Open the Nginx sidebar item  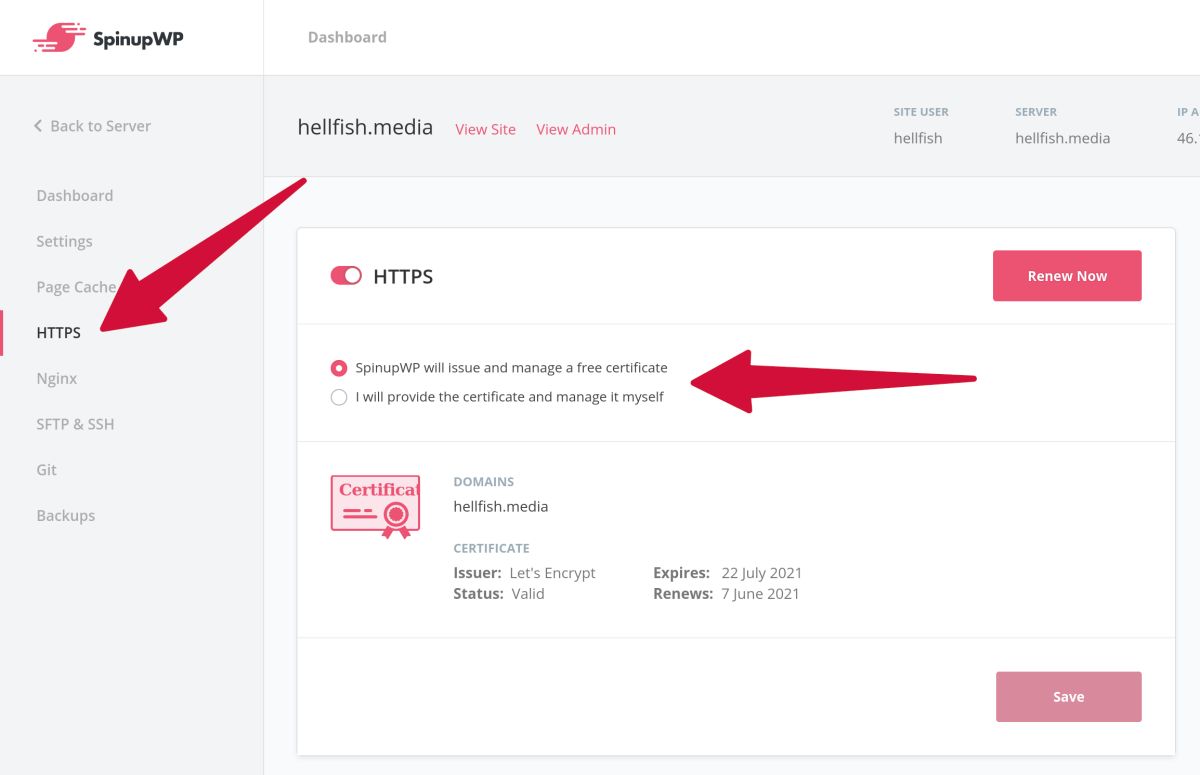coord(57,379)
